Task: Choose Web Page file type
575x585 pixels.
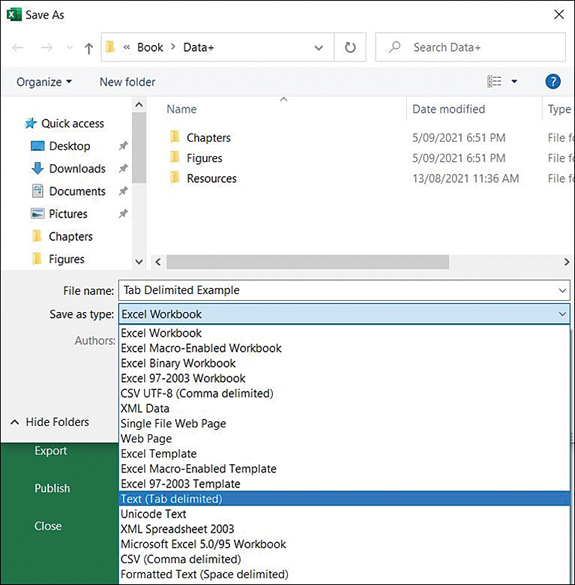Action: click(344, 438)
